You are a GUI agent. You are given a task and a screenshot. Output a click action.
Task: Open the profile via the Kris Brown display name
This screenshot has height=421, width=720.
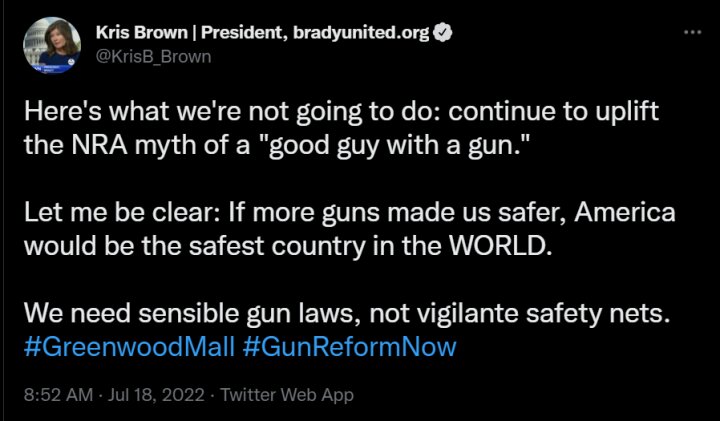point(141,33)
